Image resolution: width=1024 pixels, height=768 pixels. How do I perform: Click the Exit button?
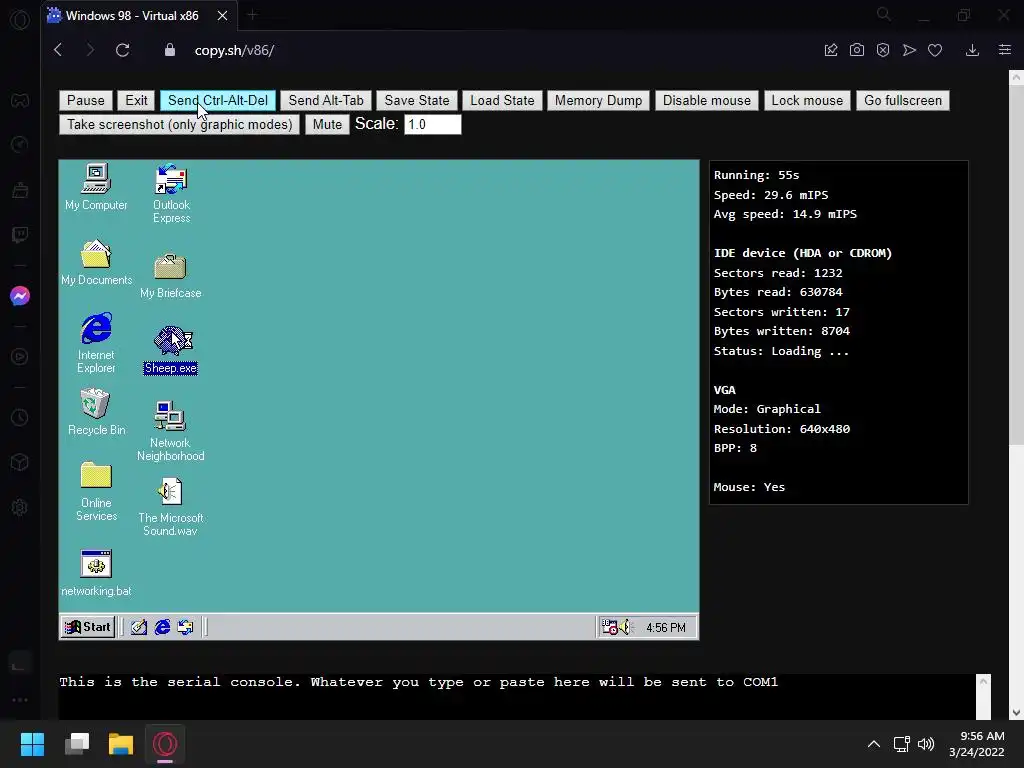(x=136, y=101)
